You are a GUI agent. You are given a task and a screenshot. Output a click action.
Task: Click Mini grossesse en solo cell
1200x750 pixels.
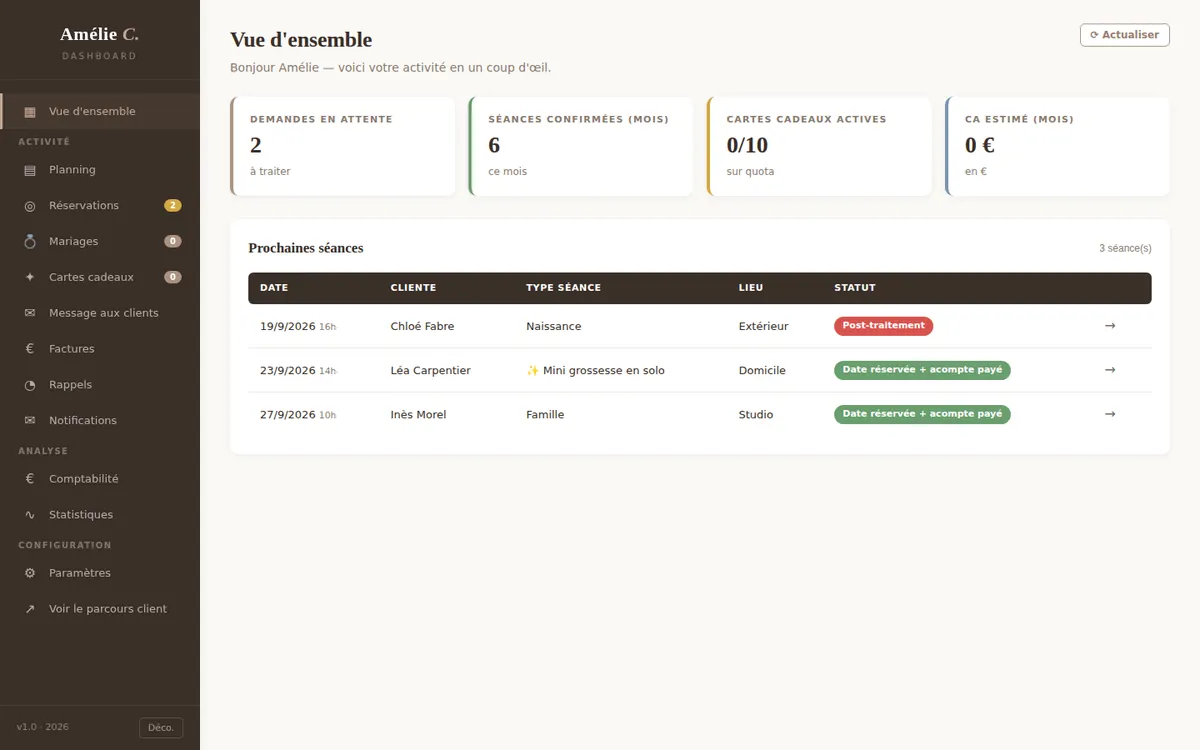pyautogui.click(x=596, y=371)
